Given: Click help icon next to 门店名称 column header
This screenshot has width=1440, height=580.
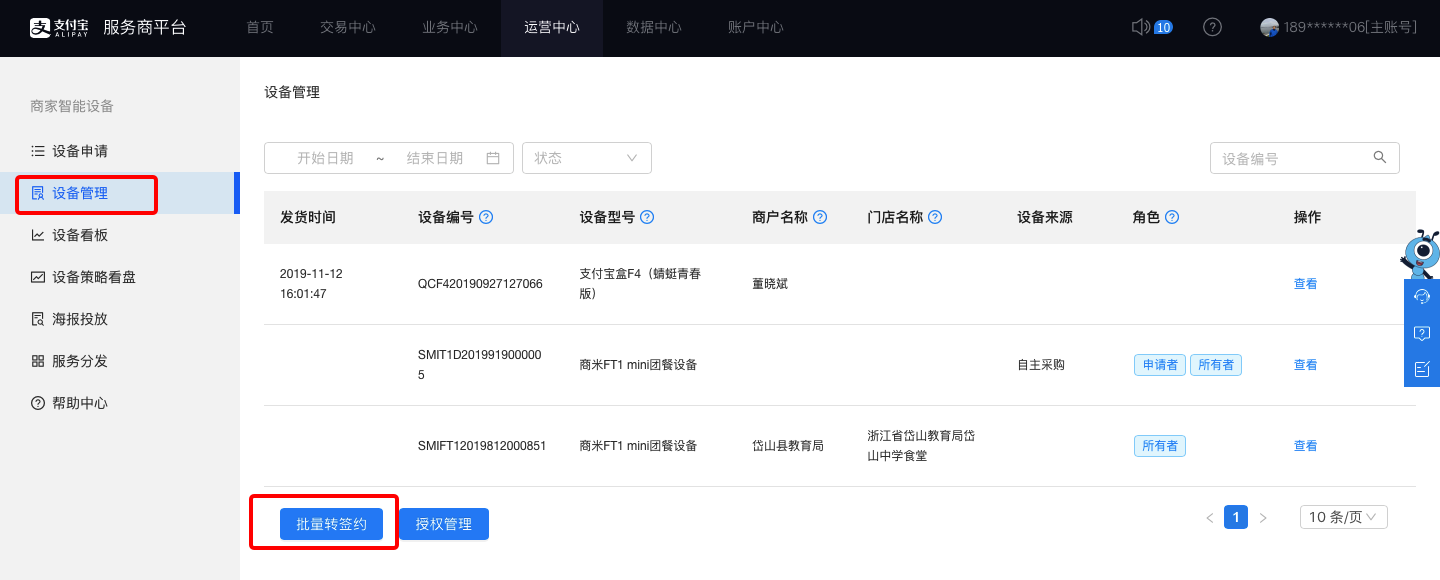Looking at the screenshot, I should point(935,217).
